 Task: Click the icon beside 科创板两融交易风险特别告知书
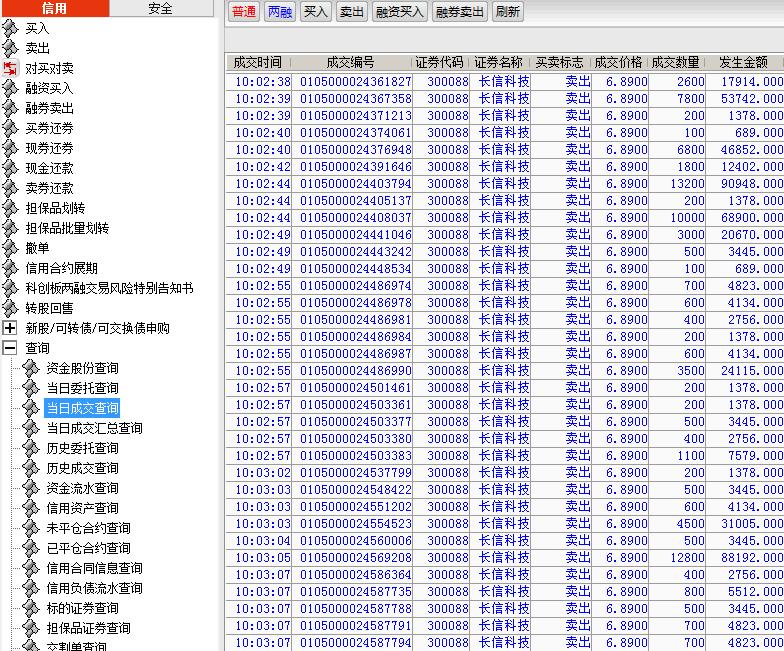(x=10, y=288)
